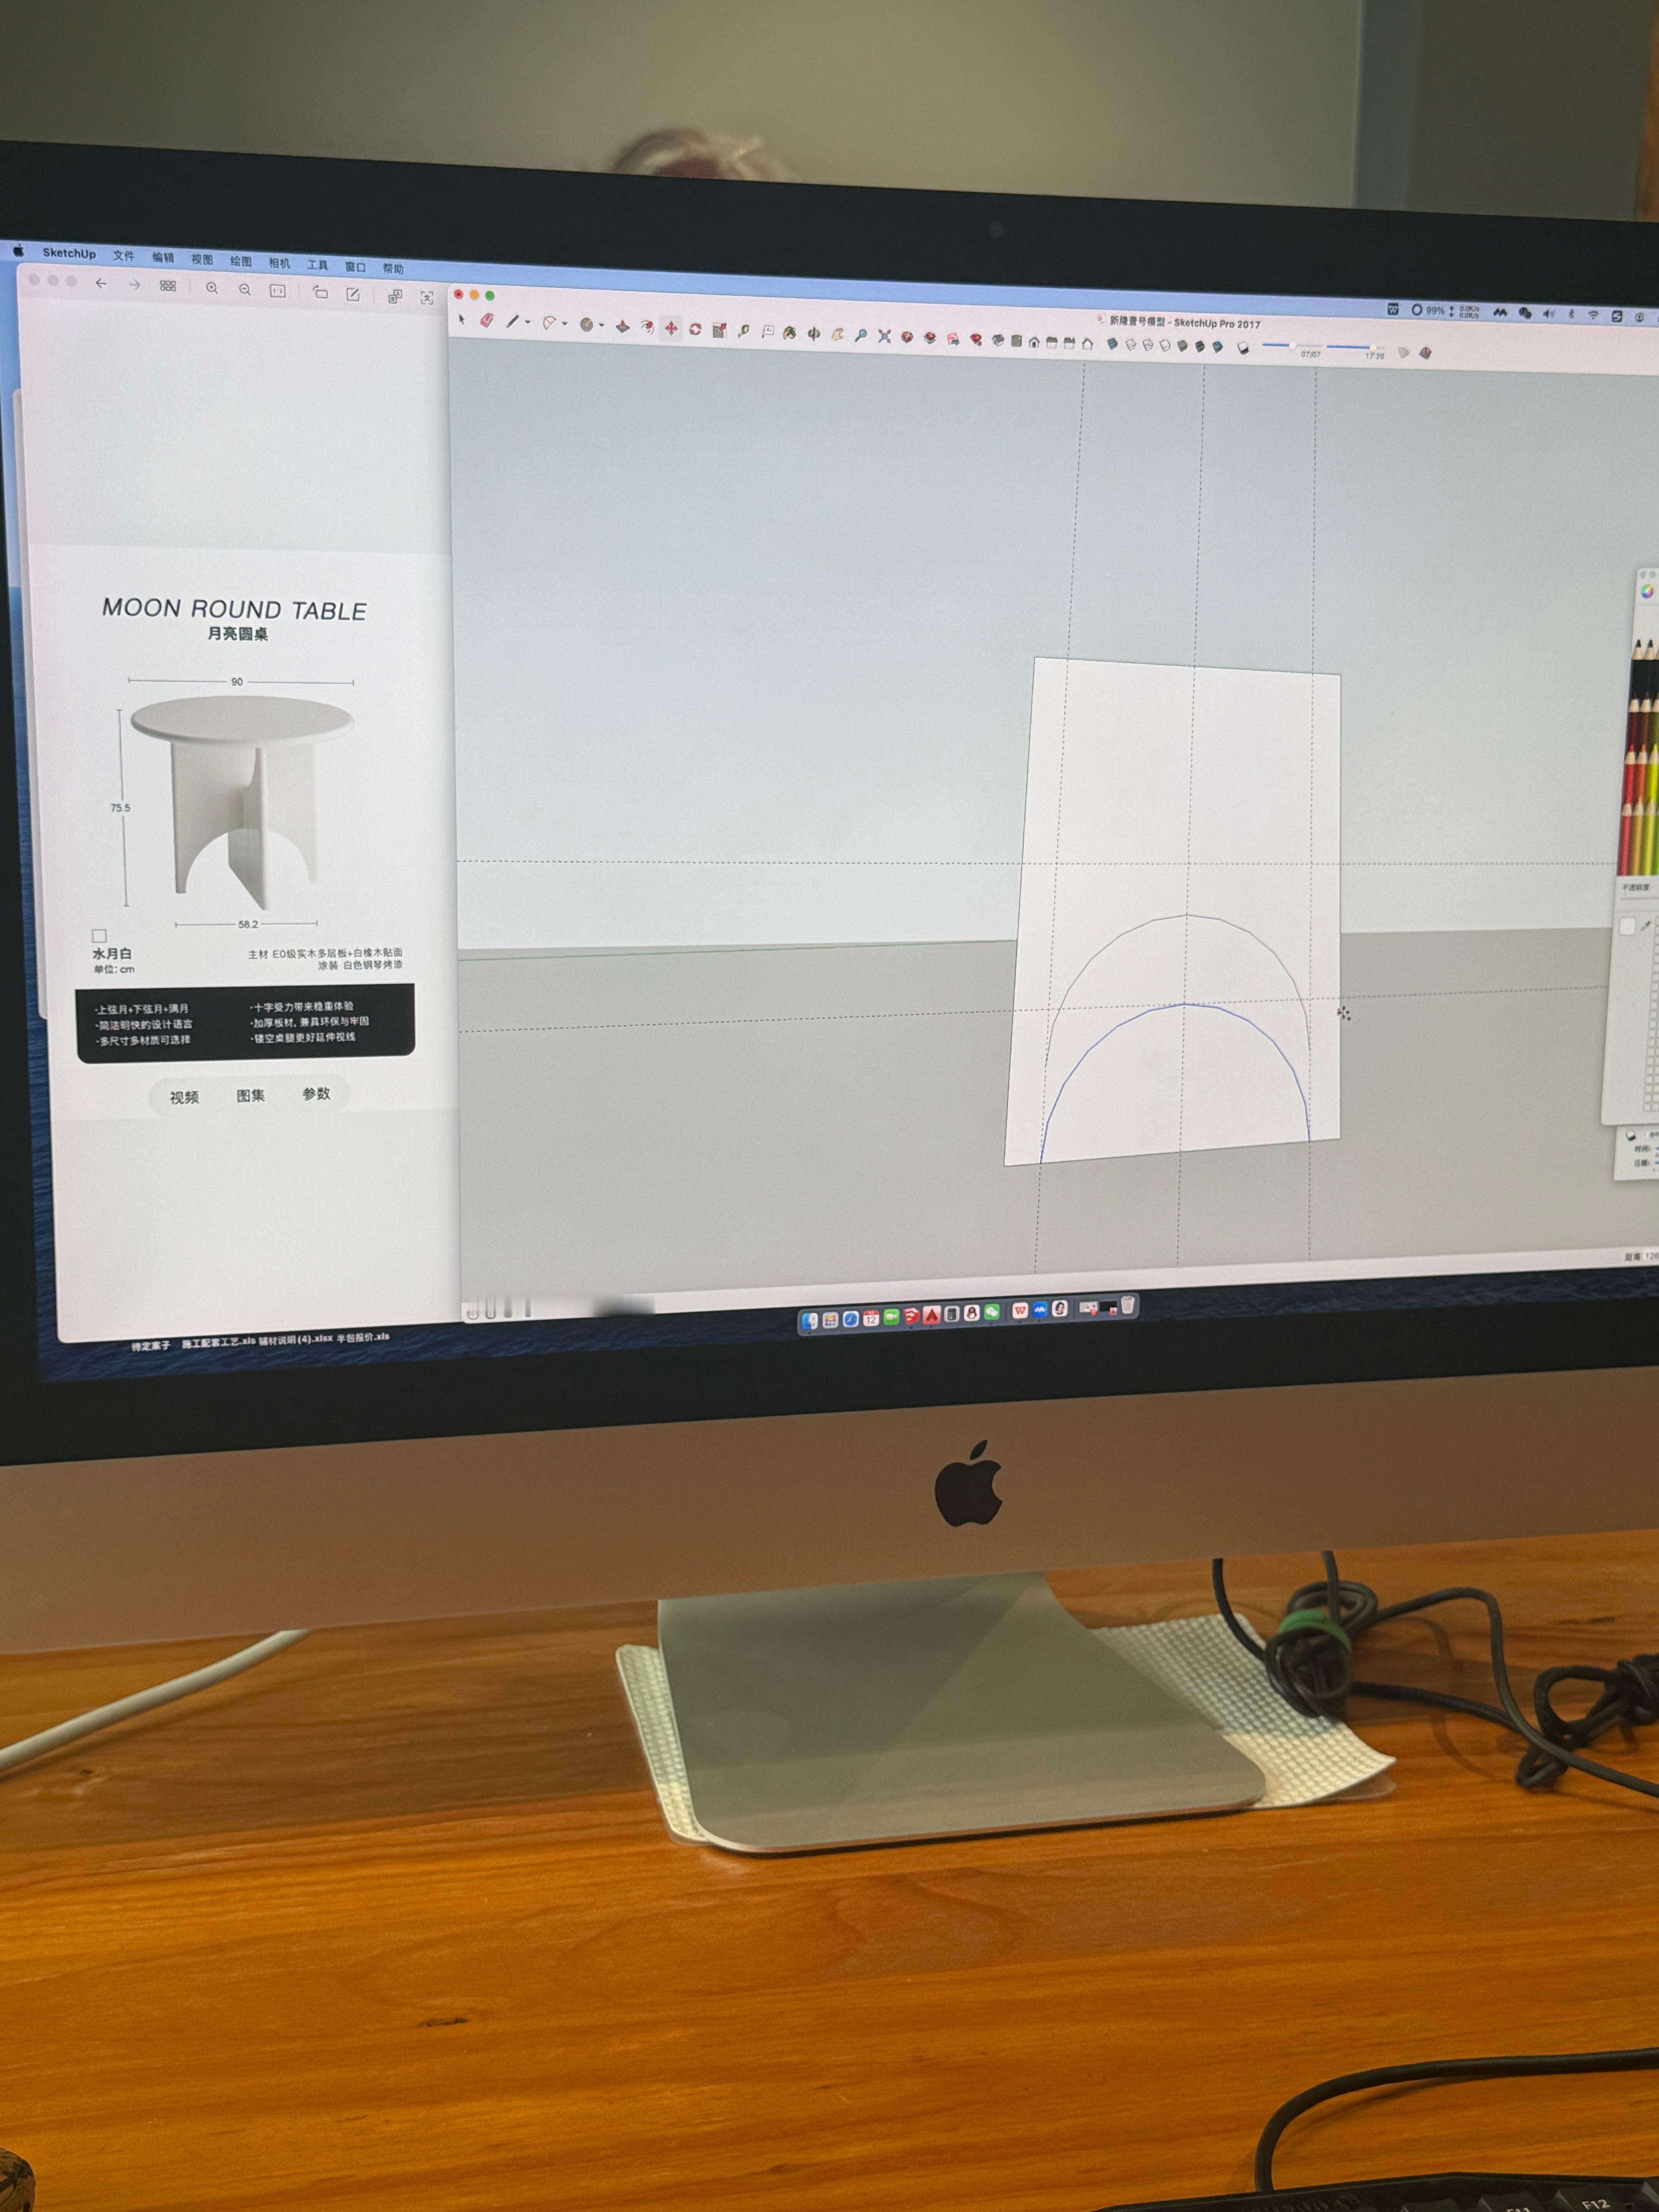Rotate the image in viewer toolbar
The width and height of the screenshot is (1659, 2212).
[320, 293]
